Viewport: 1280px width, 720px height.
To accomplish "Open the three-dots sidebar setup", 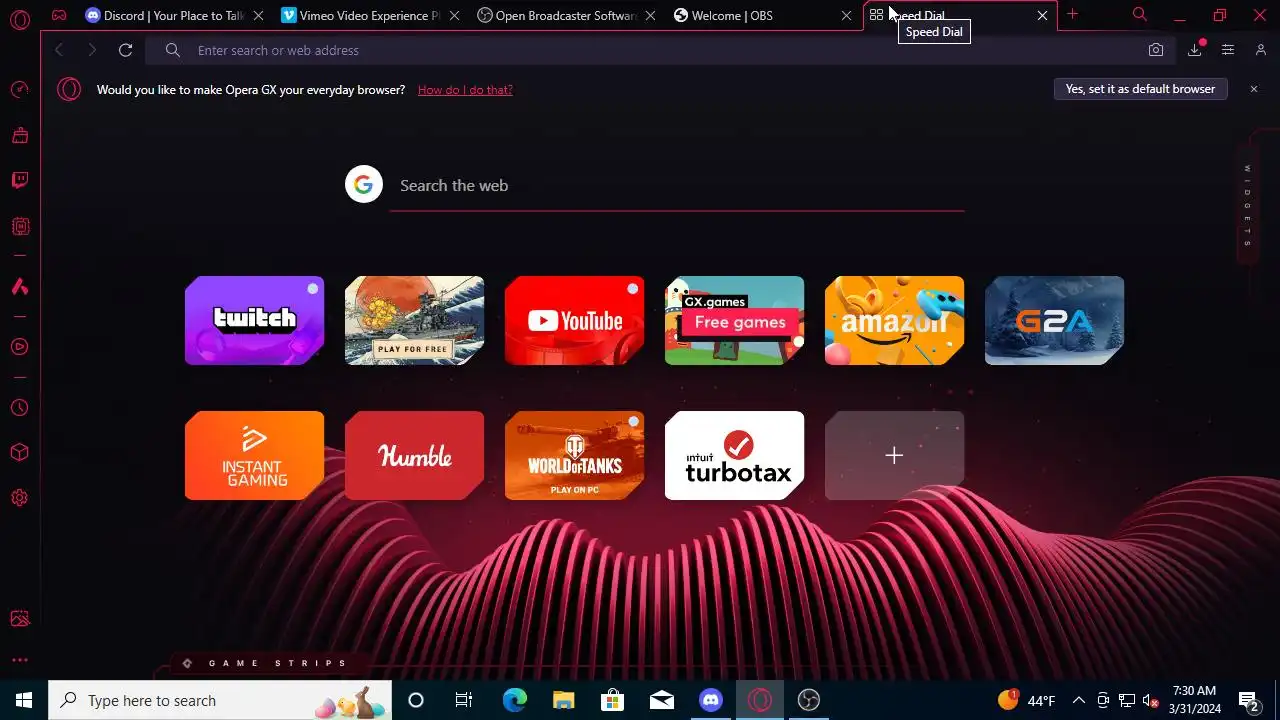I will [20, 660].
